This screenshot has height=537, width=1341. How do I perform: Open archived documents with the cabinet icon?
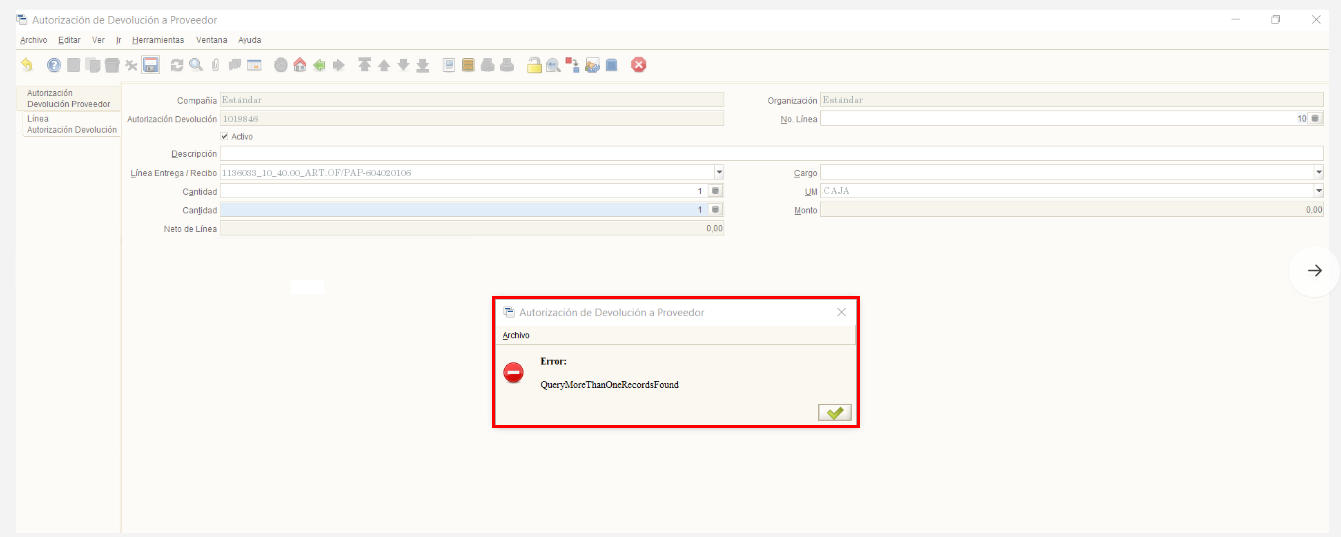click(468, 65)
